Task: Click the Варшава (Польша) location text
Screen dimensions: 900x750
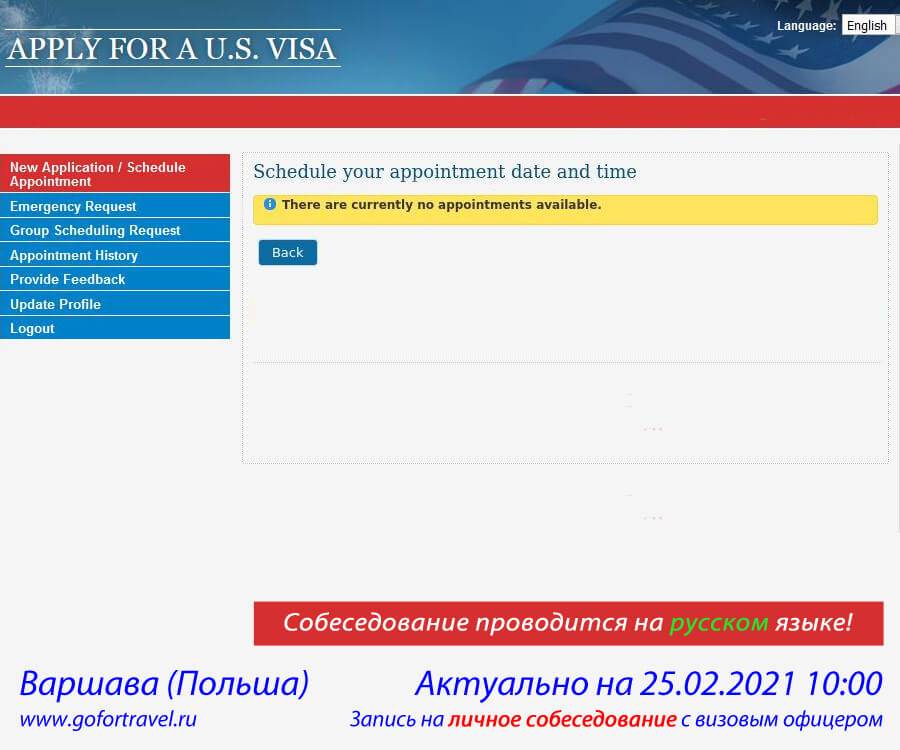Action: 164,684
